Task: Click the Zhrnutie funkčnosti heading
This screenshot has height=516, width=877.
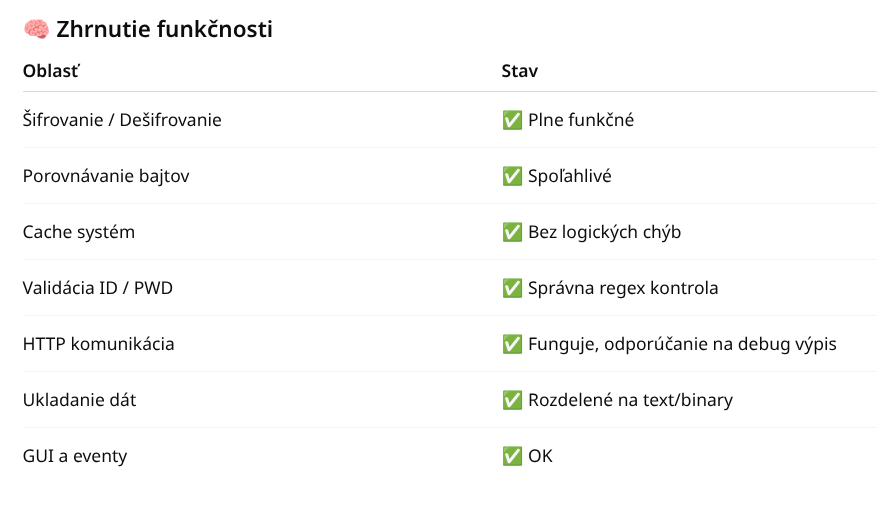Action: 164,30
